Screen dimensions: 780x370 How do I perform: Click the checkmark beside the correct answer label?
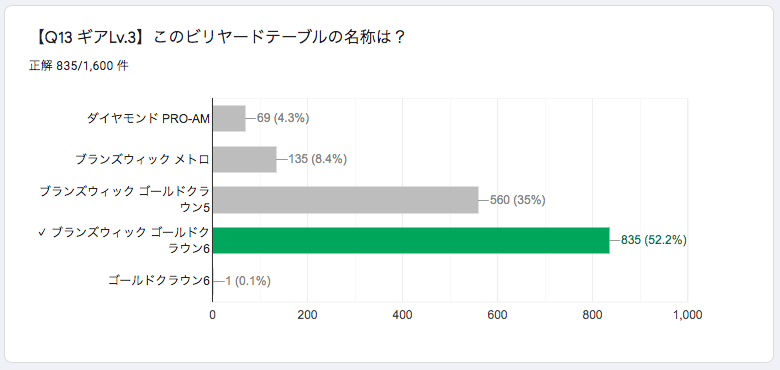41,232
